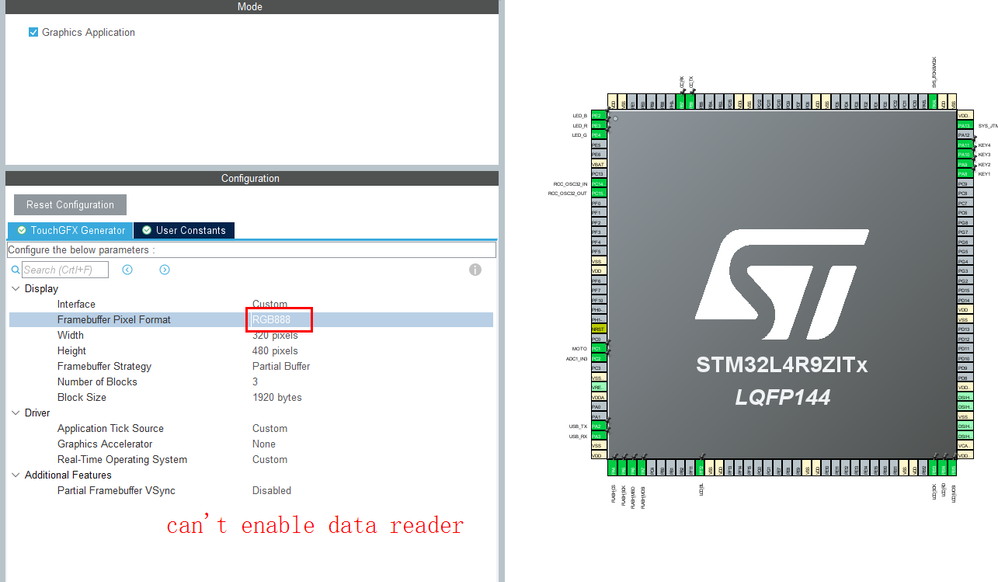Click pin PA10 labeled KEY3
Screen dimensions: 998x582
coord(965,154)
